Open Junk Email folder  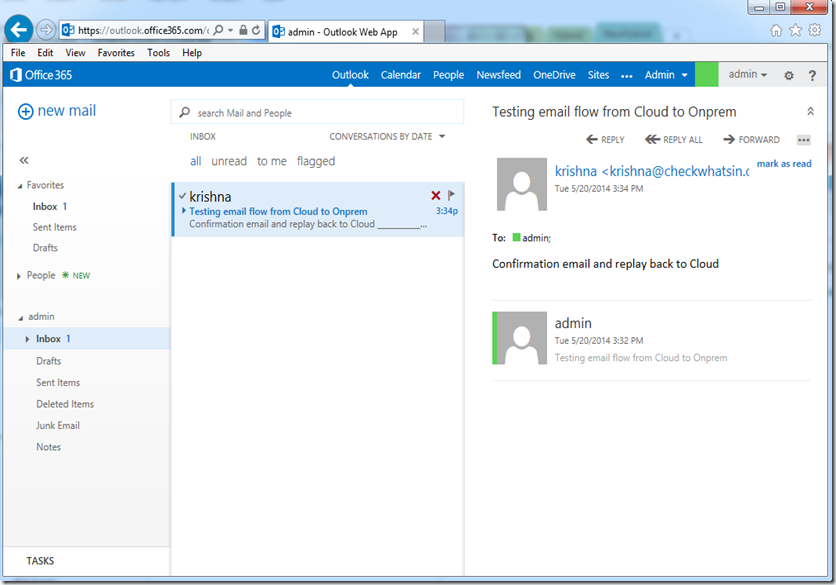click(x=58, y=426)
